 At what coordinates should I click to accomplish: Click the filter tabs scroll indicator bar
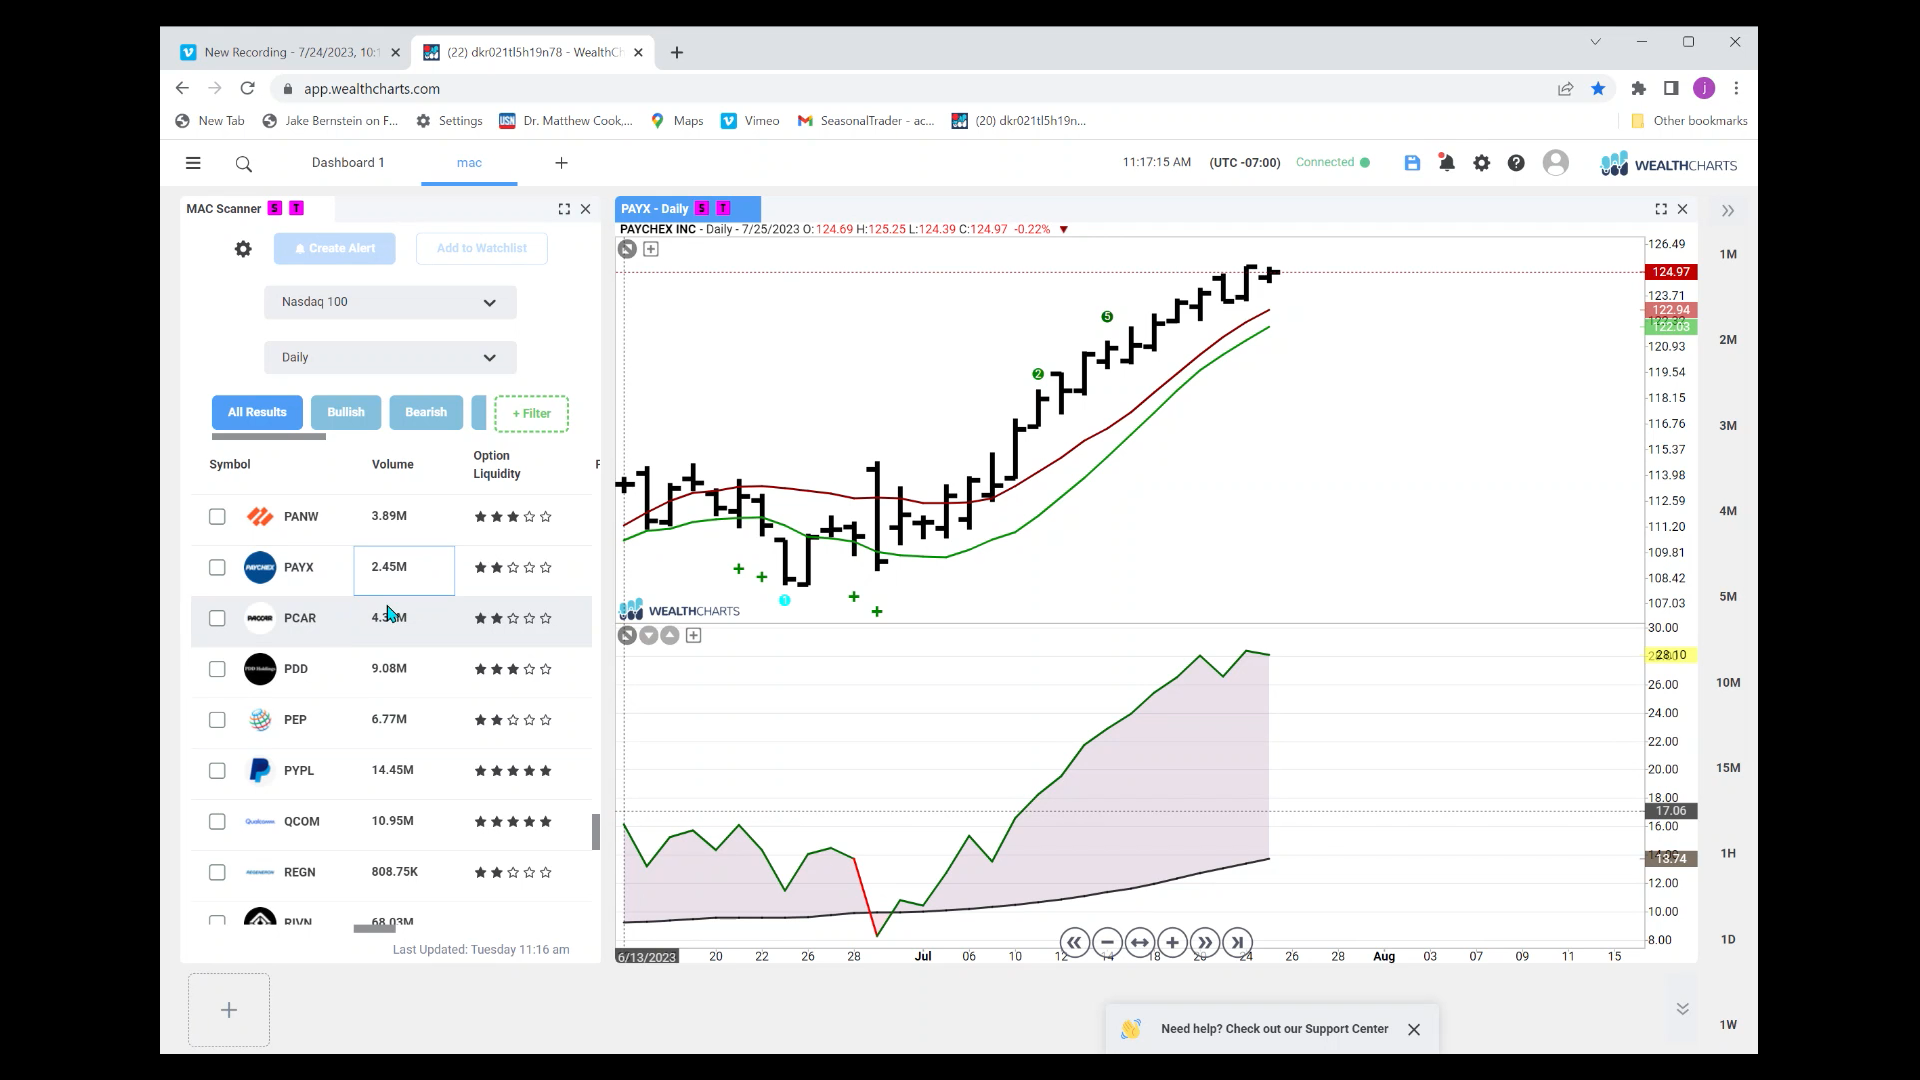269,437
